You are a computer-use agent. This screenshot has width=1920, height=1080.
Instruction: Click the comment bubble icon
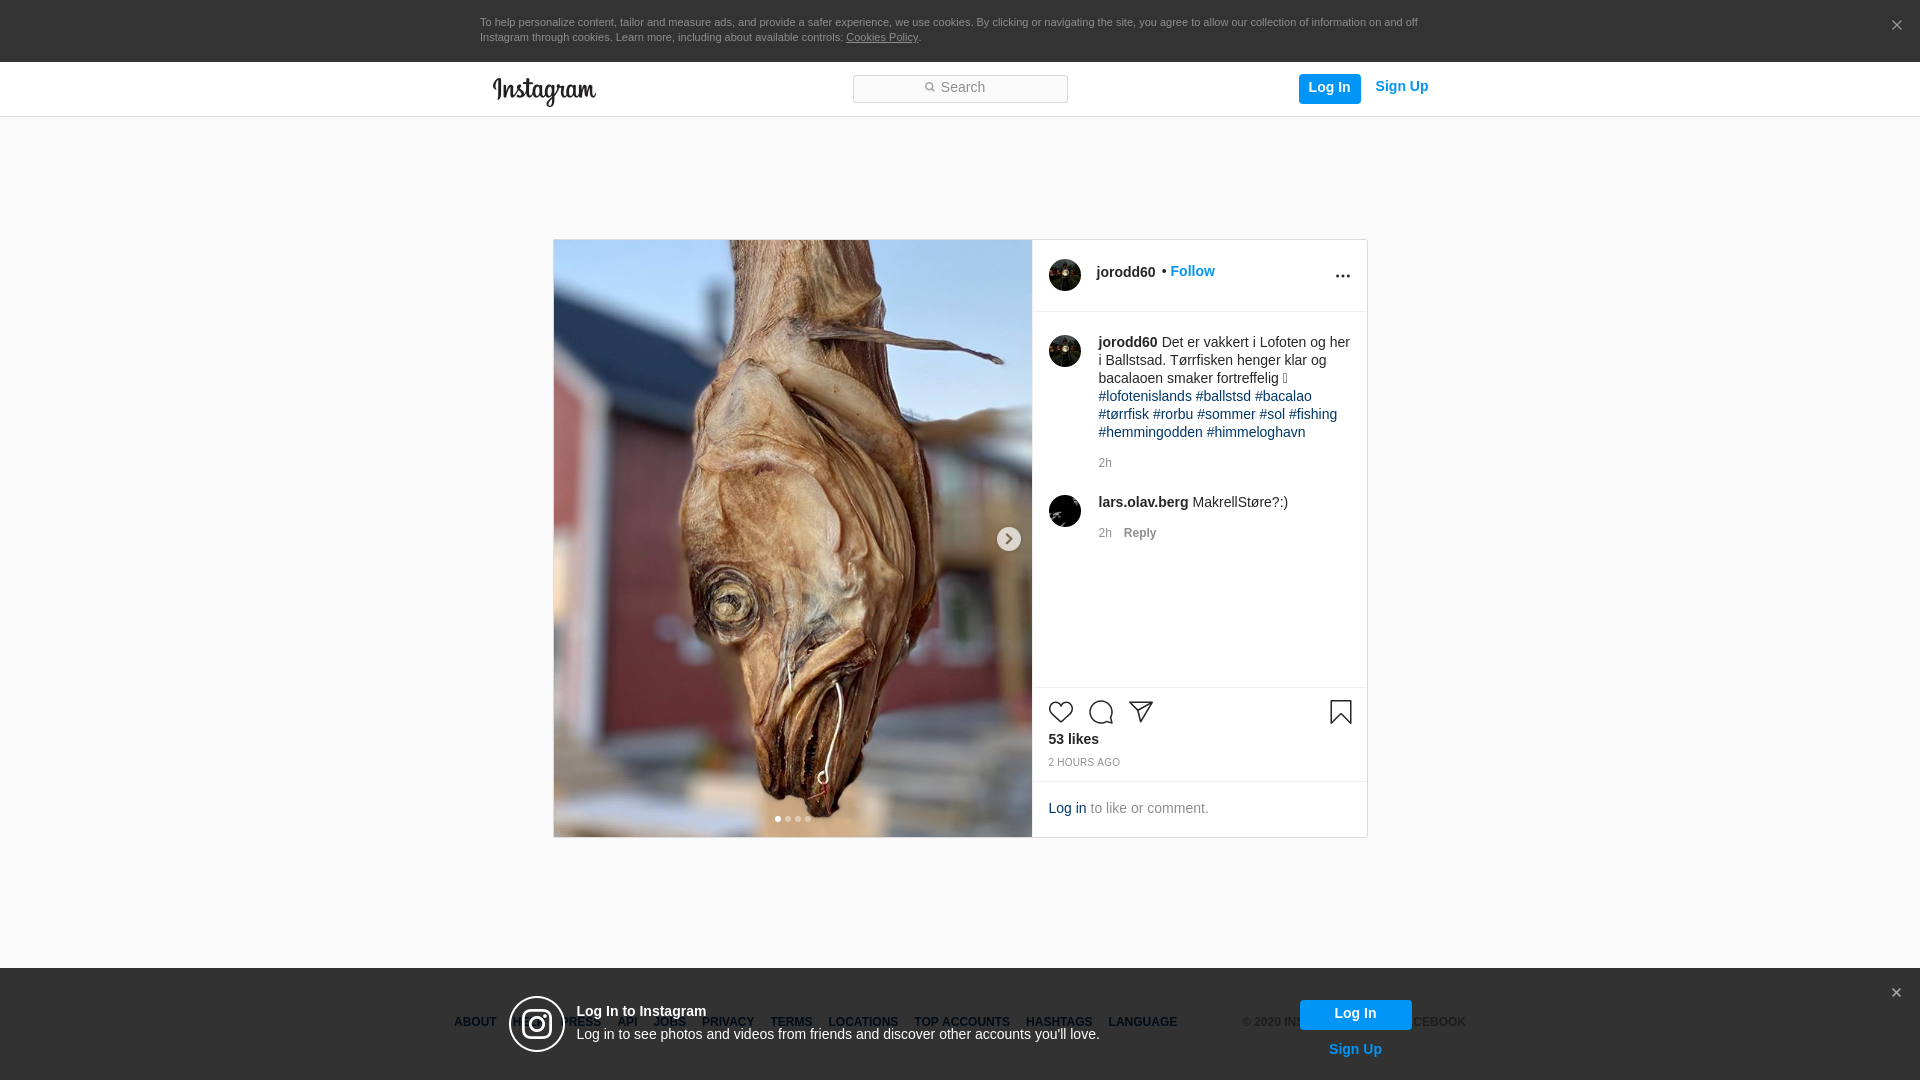click(x=1100, y=712)
